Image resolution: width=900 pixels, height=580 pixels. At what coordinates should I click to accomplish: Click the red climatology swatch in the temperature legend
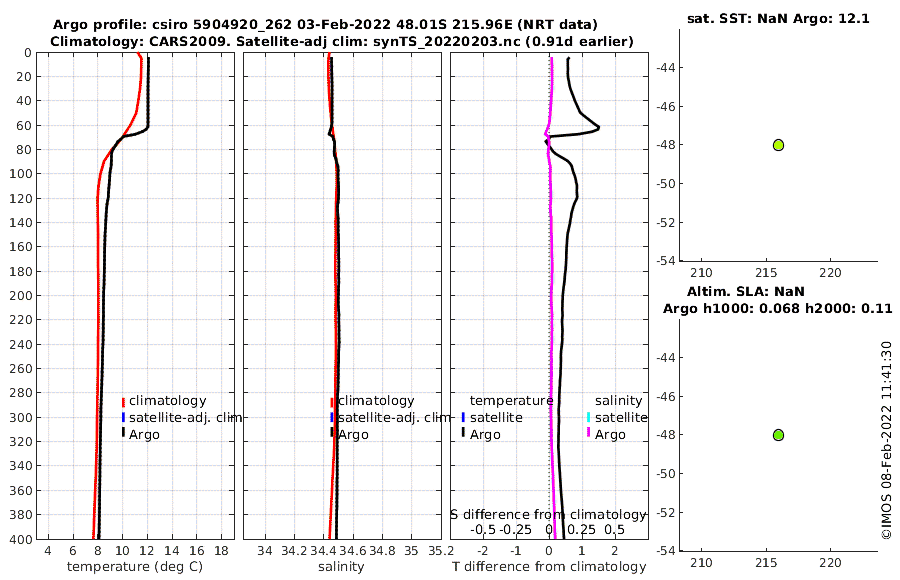(x=123, y=401)
